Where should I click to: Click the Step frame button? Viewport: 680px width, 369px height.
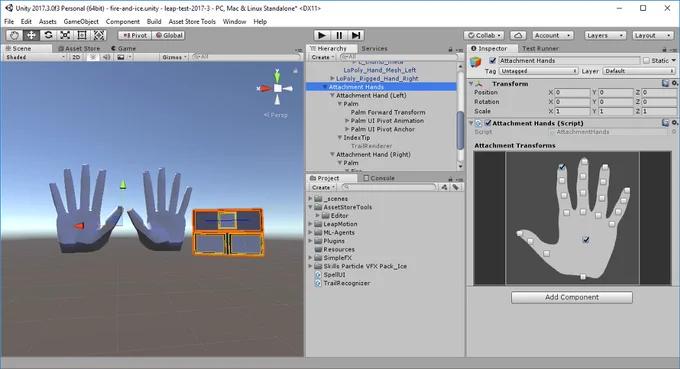pos(356,35)
